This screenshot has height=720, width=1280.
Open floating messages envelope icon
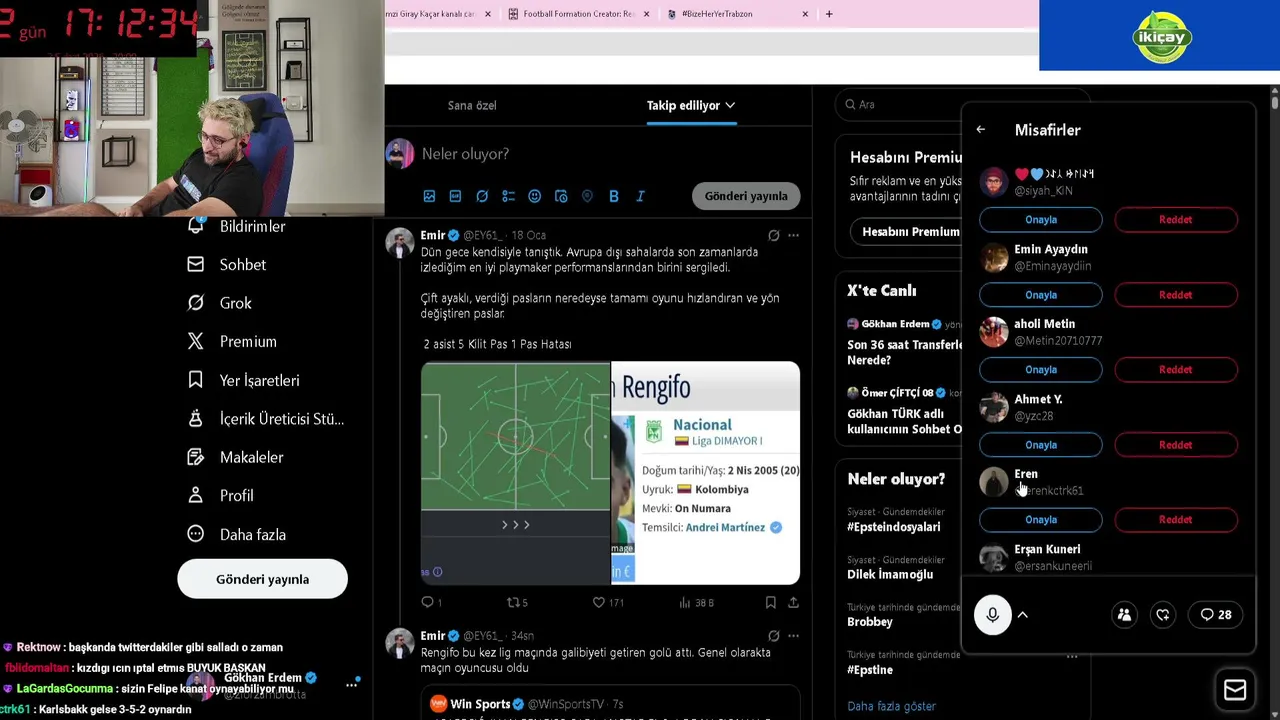tap(1235, 690)
